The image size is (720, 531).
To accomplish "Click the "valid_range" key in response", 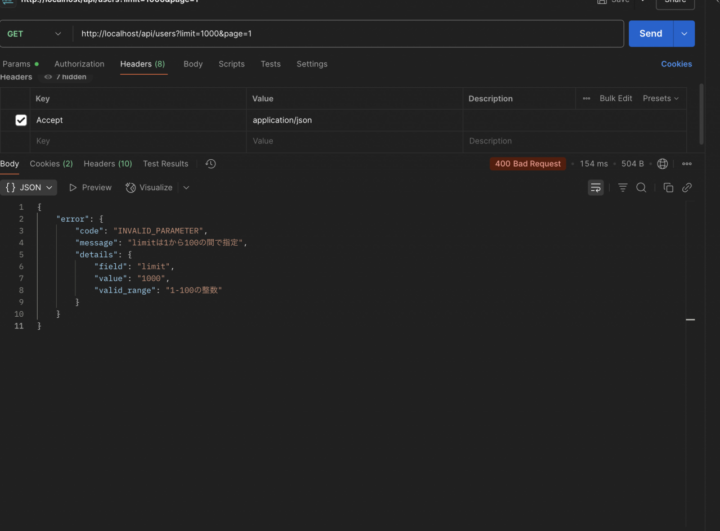I will (125, 290).
